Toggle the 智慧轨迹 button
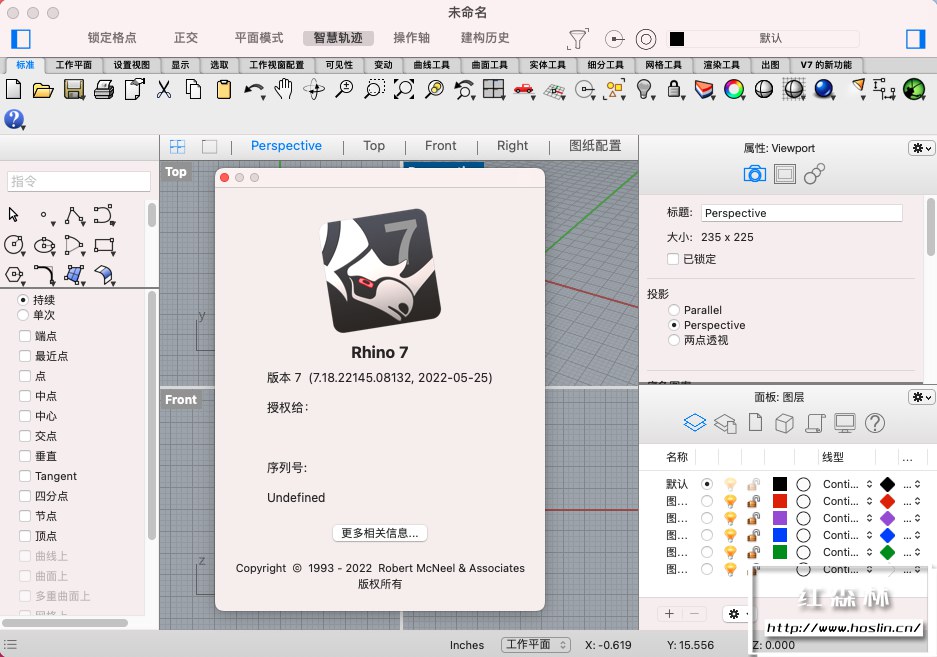 338,38
